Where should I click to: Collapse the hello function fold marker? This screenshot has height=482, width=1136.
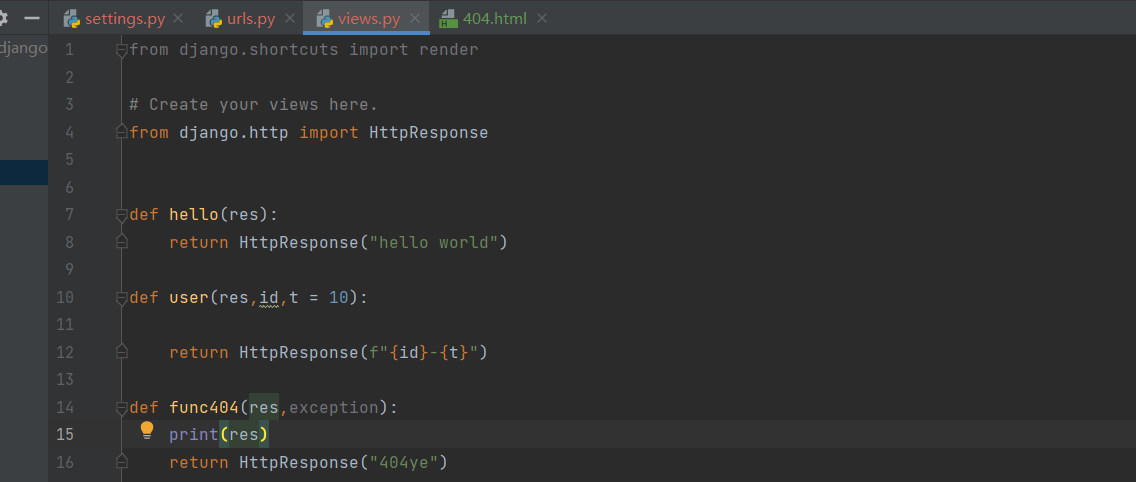(x=122, y=215)
